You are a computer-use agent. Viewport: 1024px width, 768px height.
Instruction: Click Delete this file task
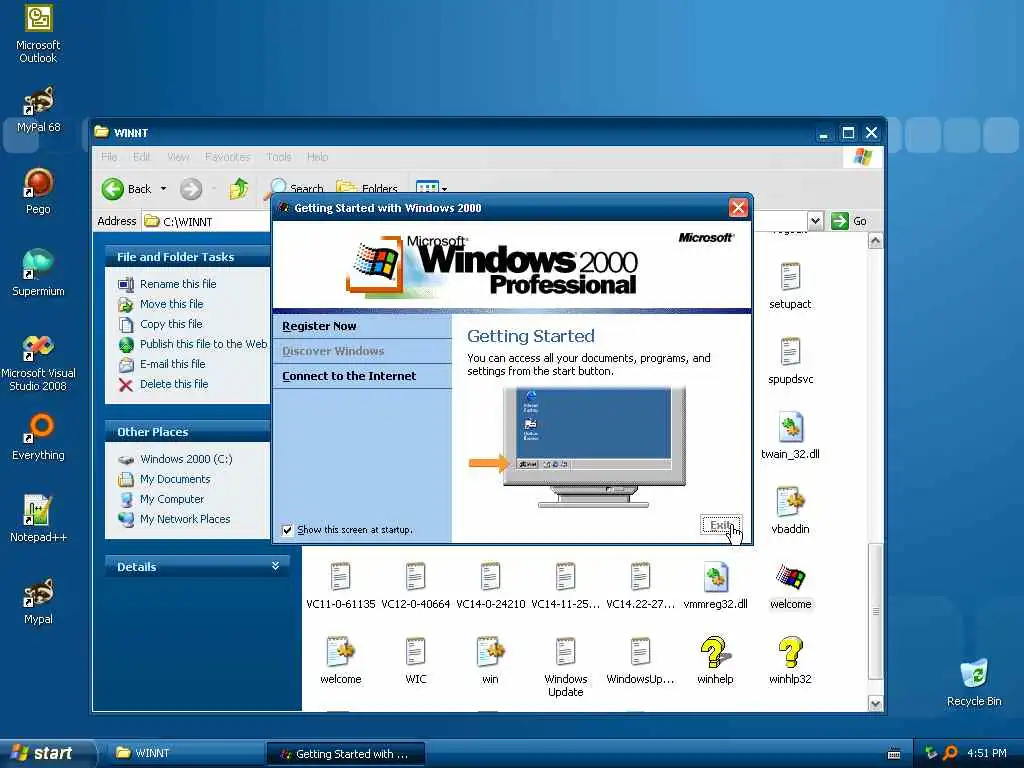pyautogui.click(x=174, y=384)
